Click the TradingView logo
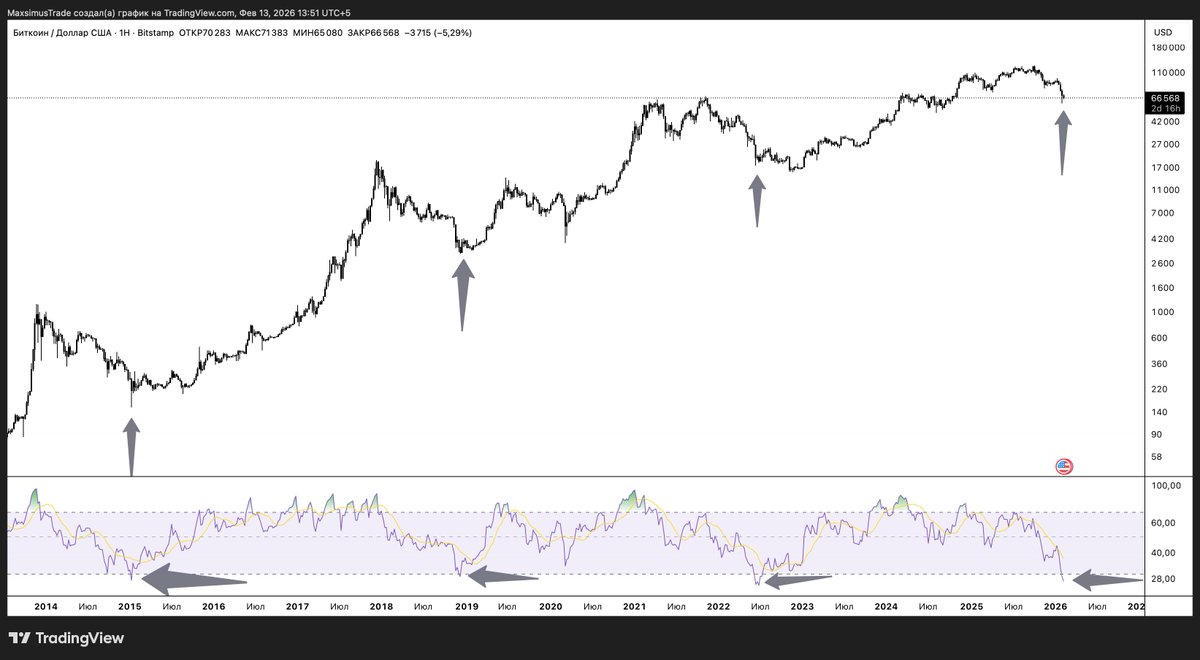The height and width of the screenshot is (660, 1200). point(65,638)
